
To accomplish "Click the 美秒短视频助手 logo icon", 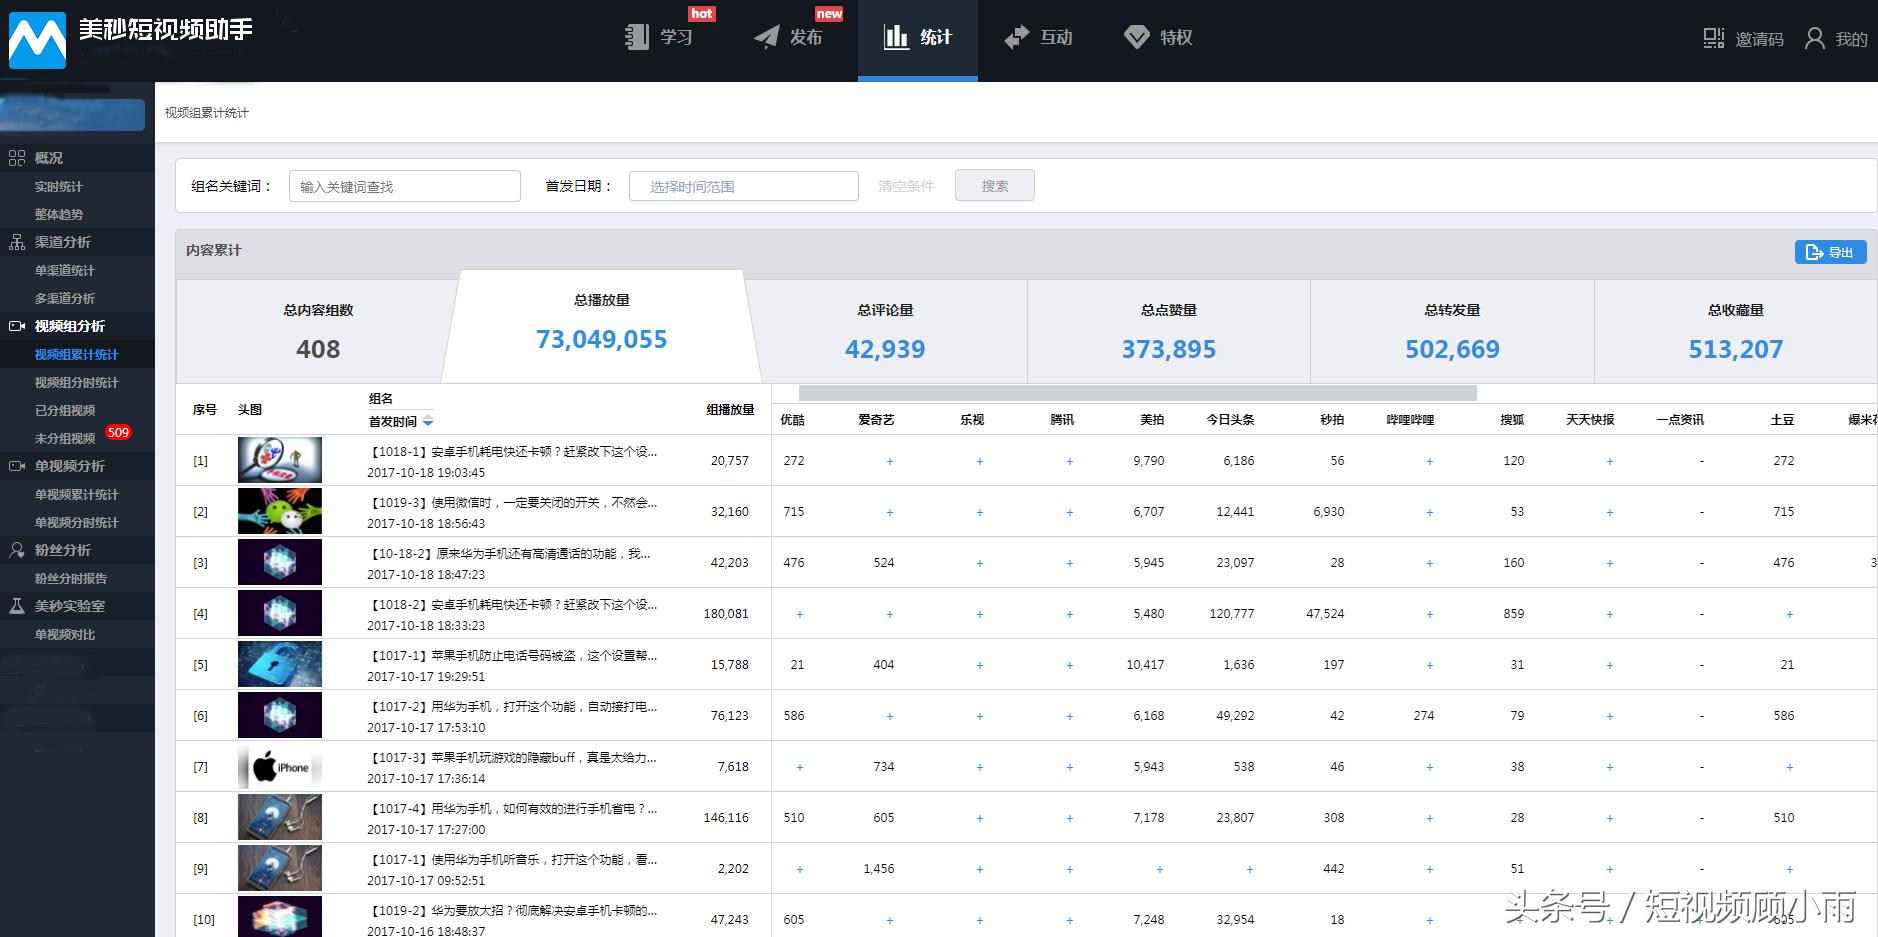I will (37, 40).
